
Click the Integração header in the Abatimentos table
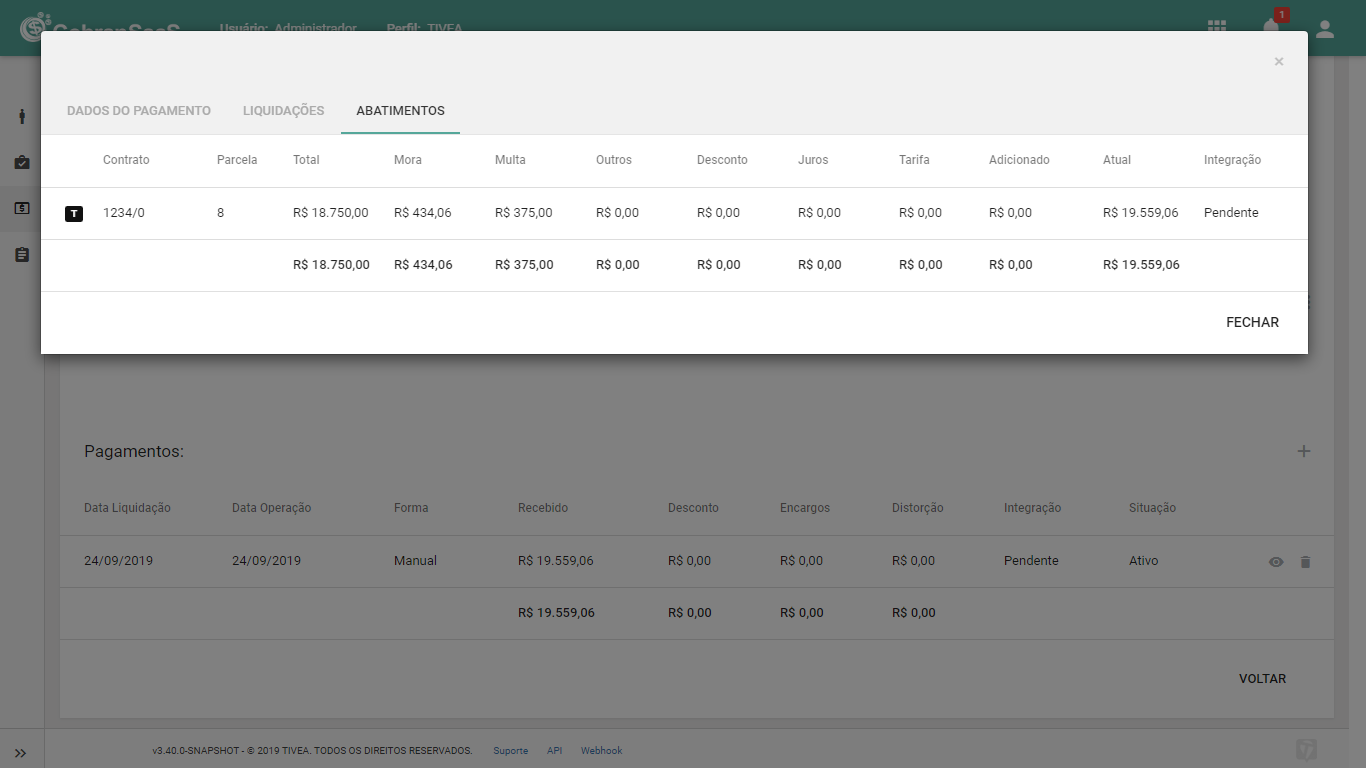point(1232,160)
